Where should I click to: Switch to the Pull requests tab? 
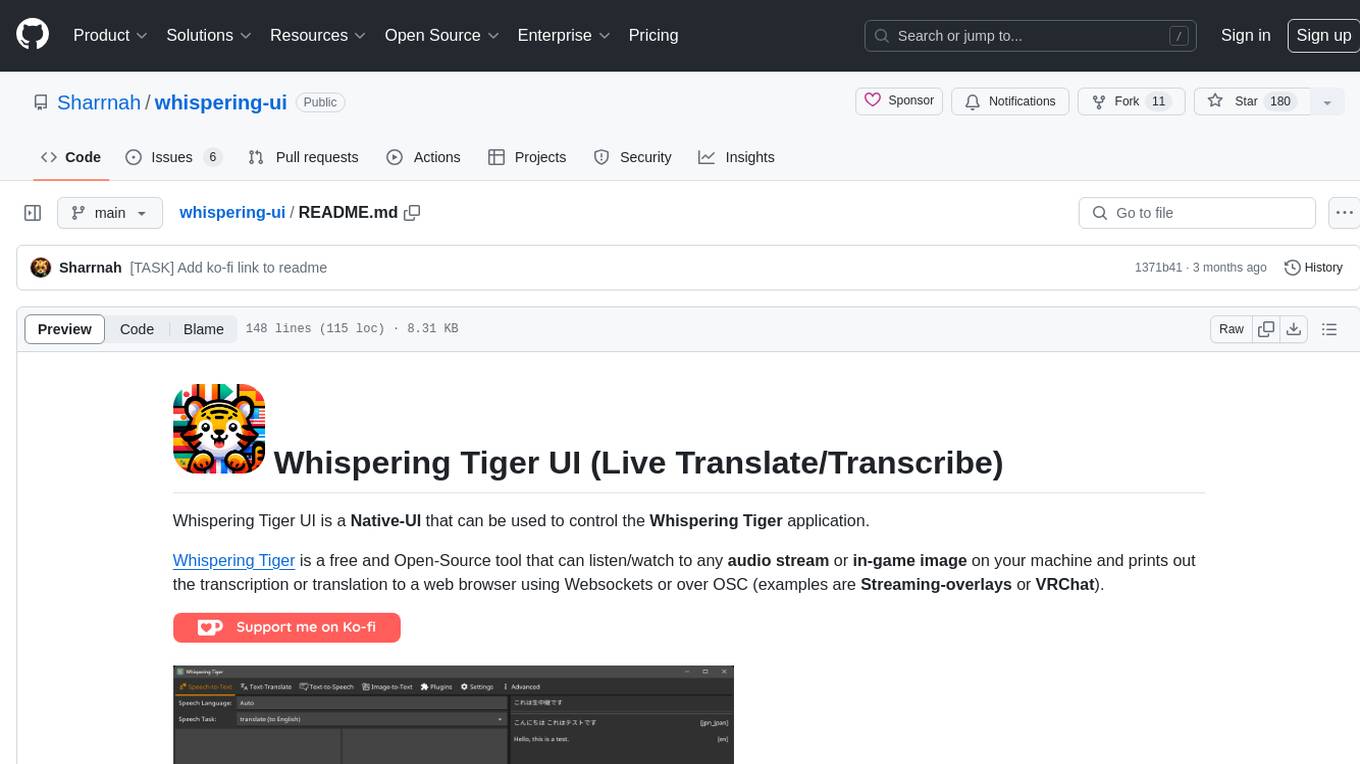pyautogui.click(x=303, y=157)
